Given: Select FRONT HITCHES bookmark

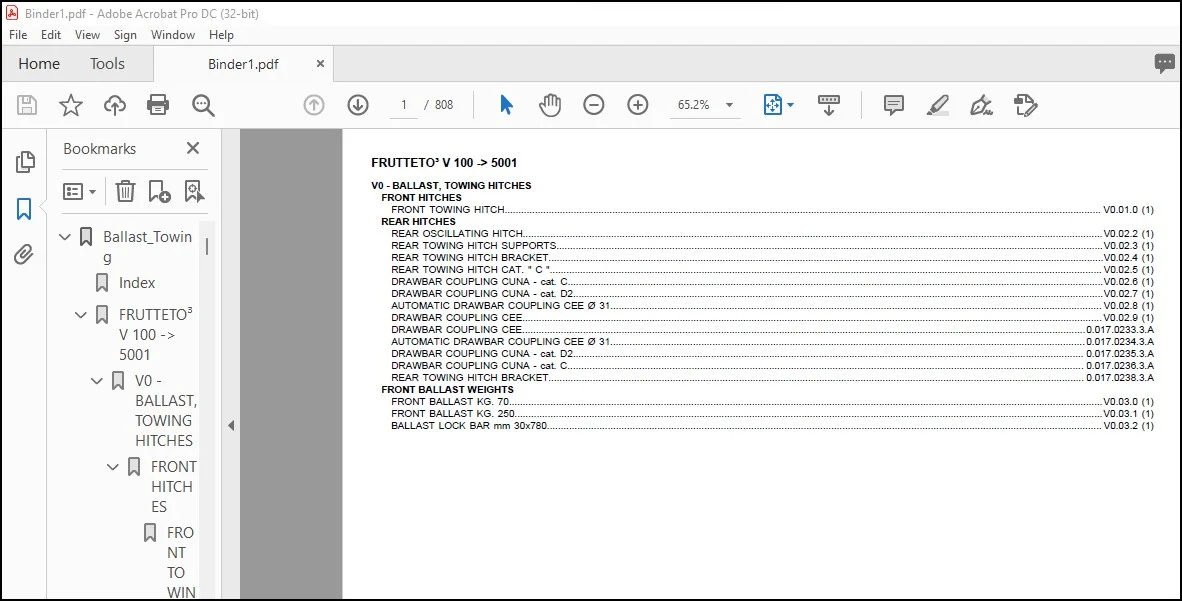Looking at the screenshot, I should click(173, 486).
